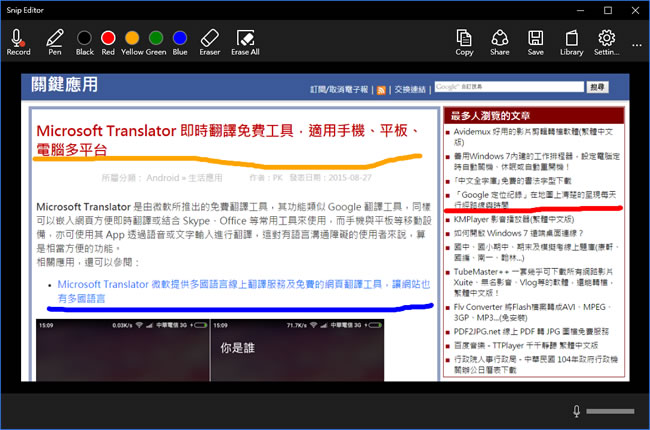The image size is (650, 430).
Task: Choose the Yellow ink color
Action: coord(132,42)
